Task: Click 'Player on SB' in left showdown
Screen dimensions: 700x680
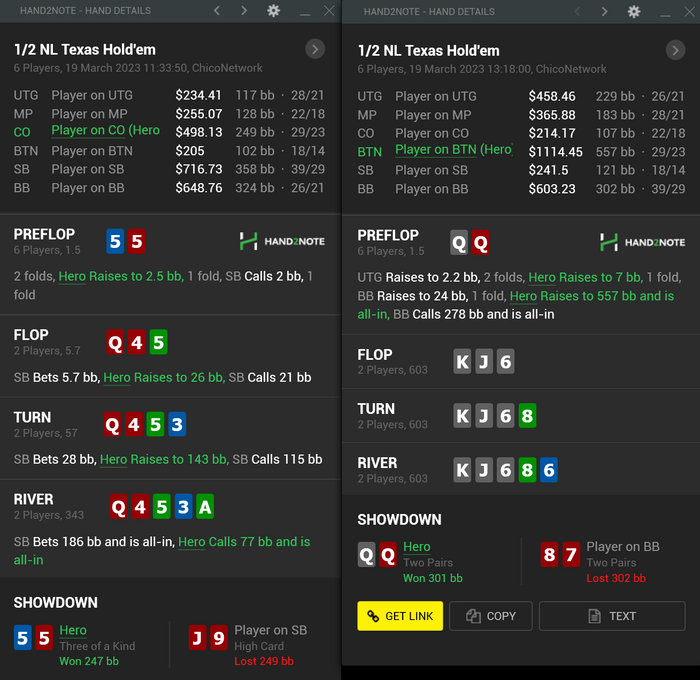Action: click(x=271, y=630)
